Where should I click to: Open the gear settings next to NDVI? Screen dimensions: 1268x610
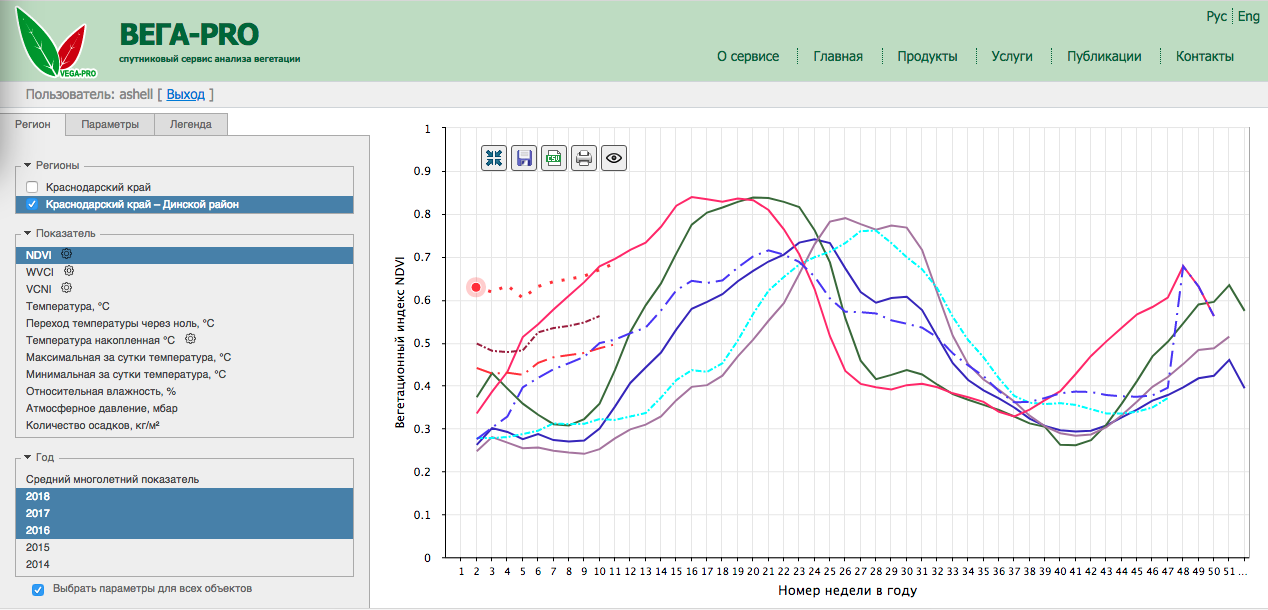(67, 255)
